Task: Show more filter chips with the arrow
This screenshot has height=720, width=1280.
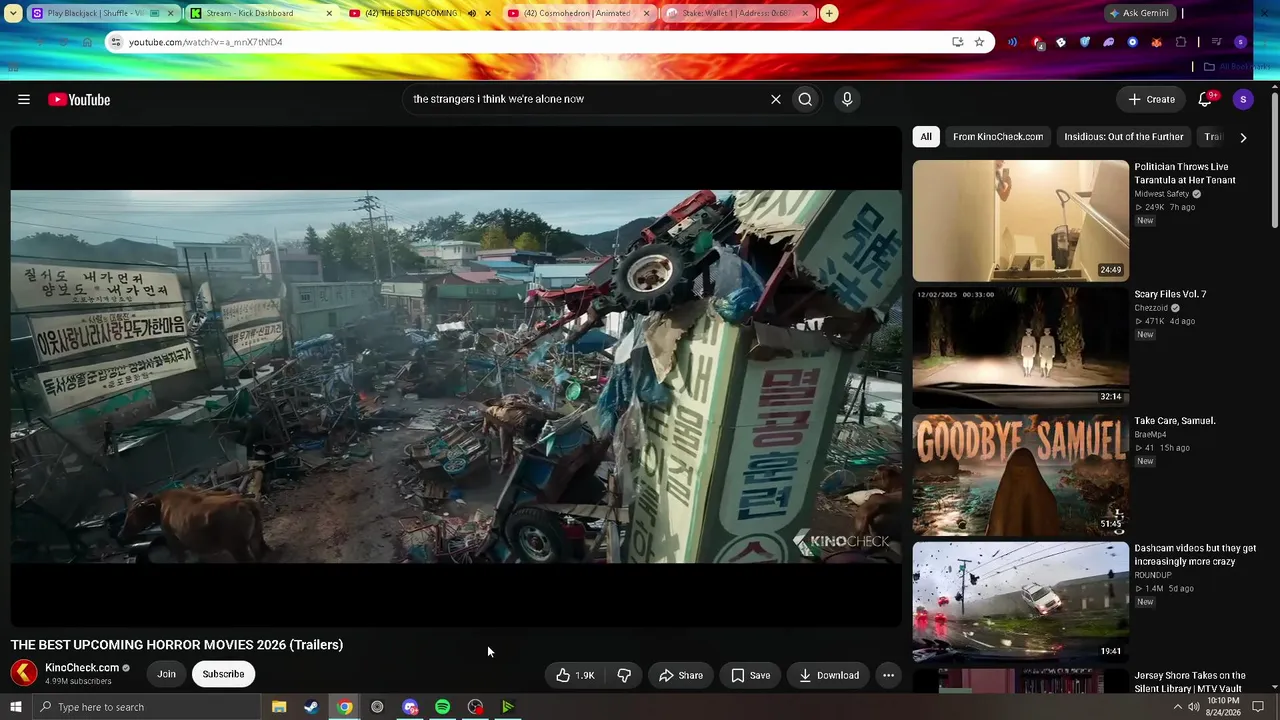Action: click(x=1243, y=137)
